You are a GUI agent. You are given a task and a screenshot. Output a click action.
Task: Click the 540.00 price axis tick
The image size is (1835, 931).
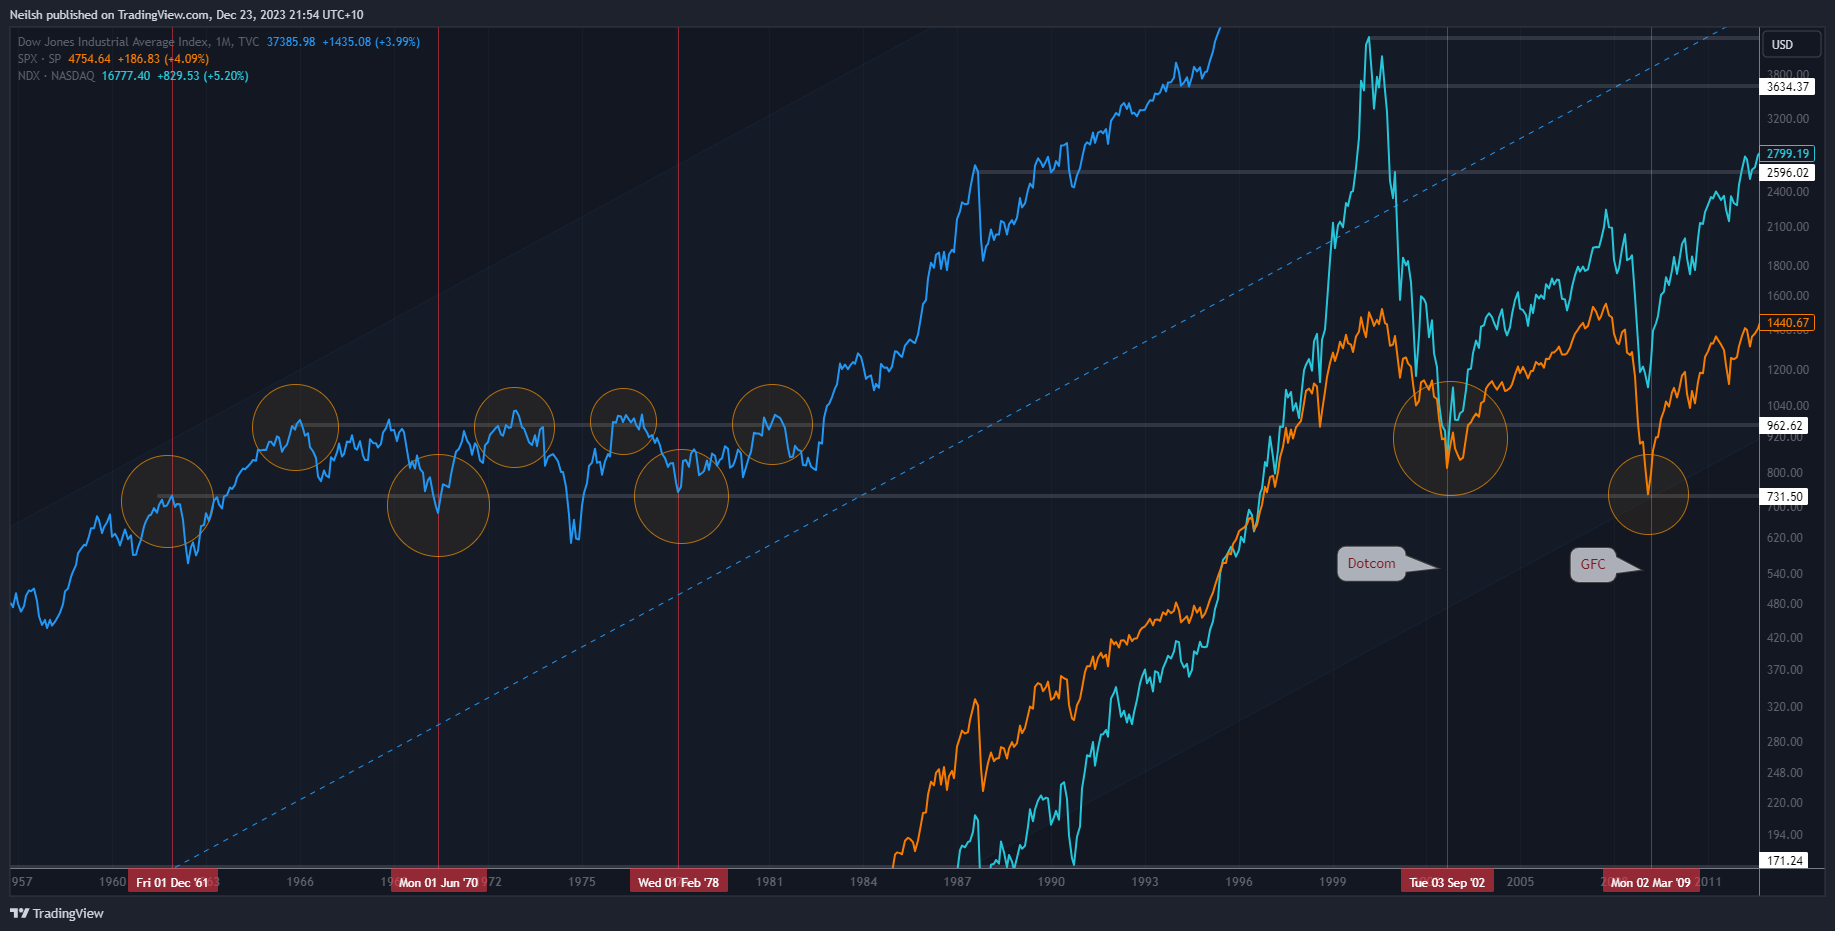[x=1785, y=574]
